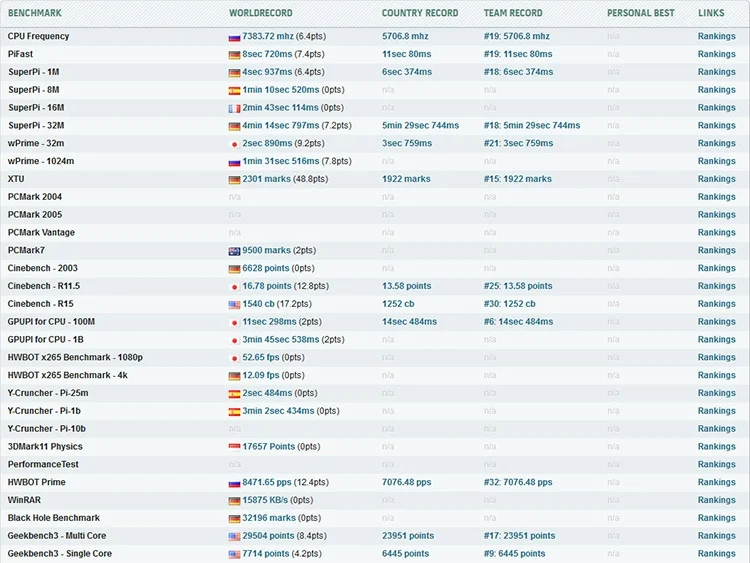Click the Japanese flag beside 11sec 298ms

tap(234, 323)
